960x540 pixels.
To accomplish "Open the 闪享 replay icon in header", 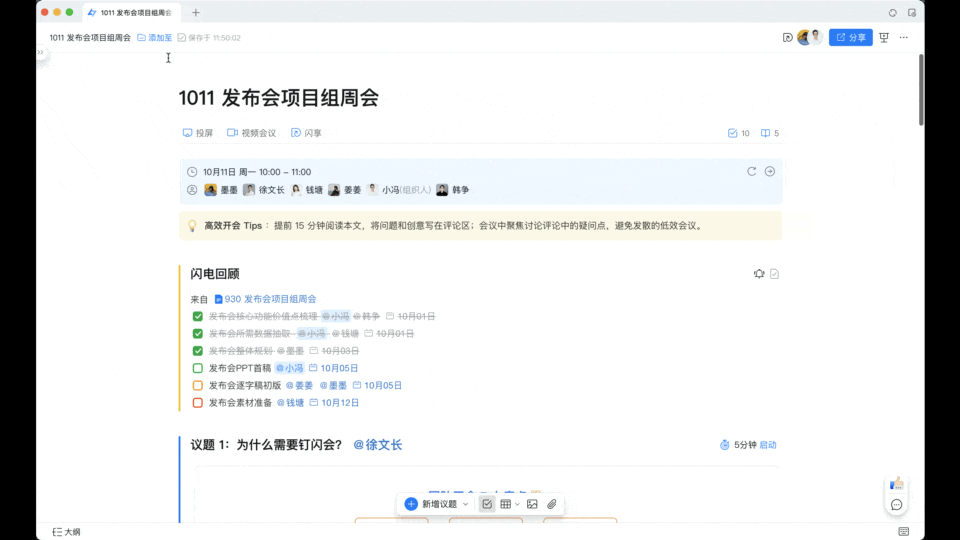I will point(787,37).
